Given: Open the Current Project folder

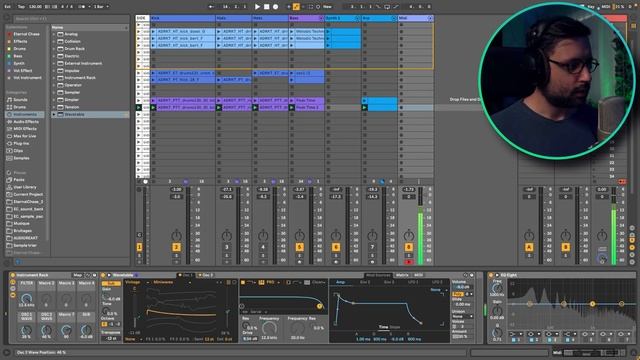Looking at the screenshot, I should (x=28, y=194).
